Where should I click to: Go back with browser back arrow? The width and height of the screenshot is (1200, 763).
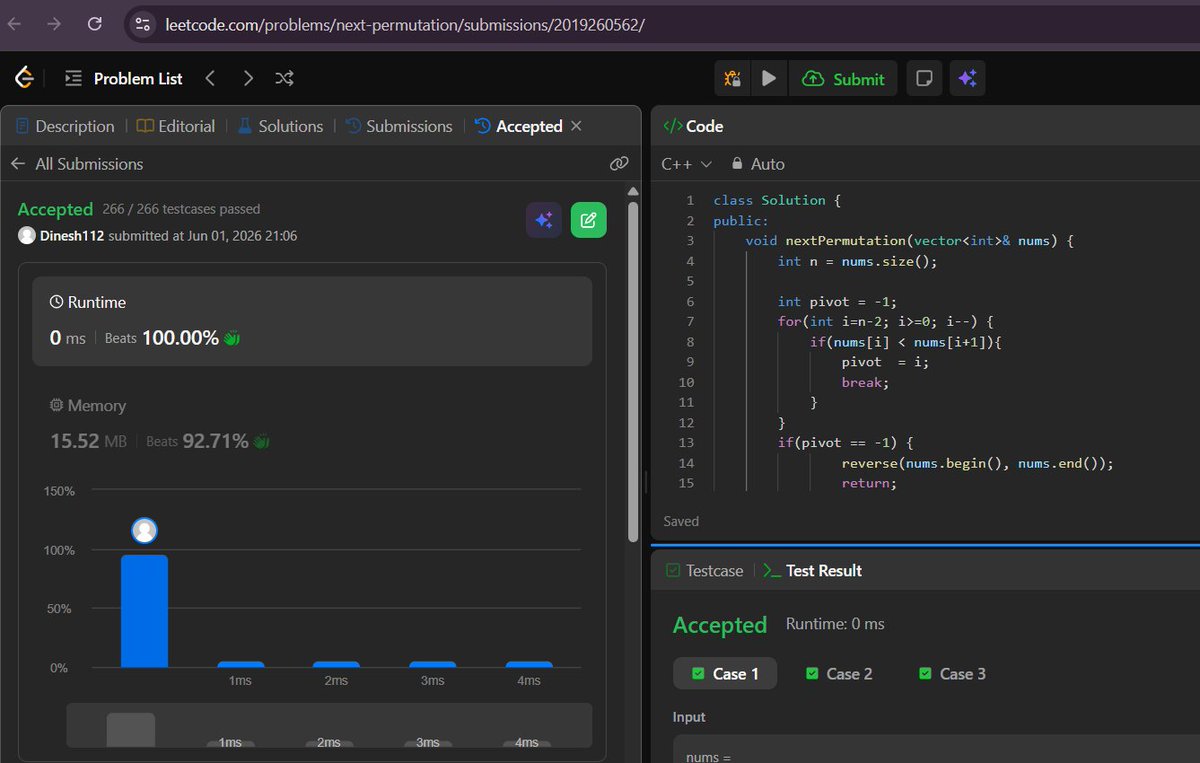pyautogui.click(x=14, y=24)
